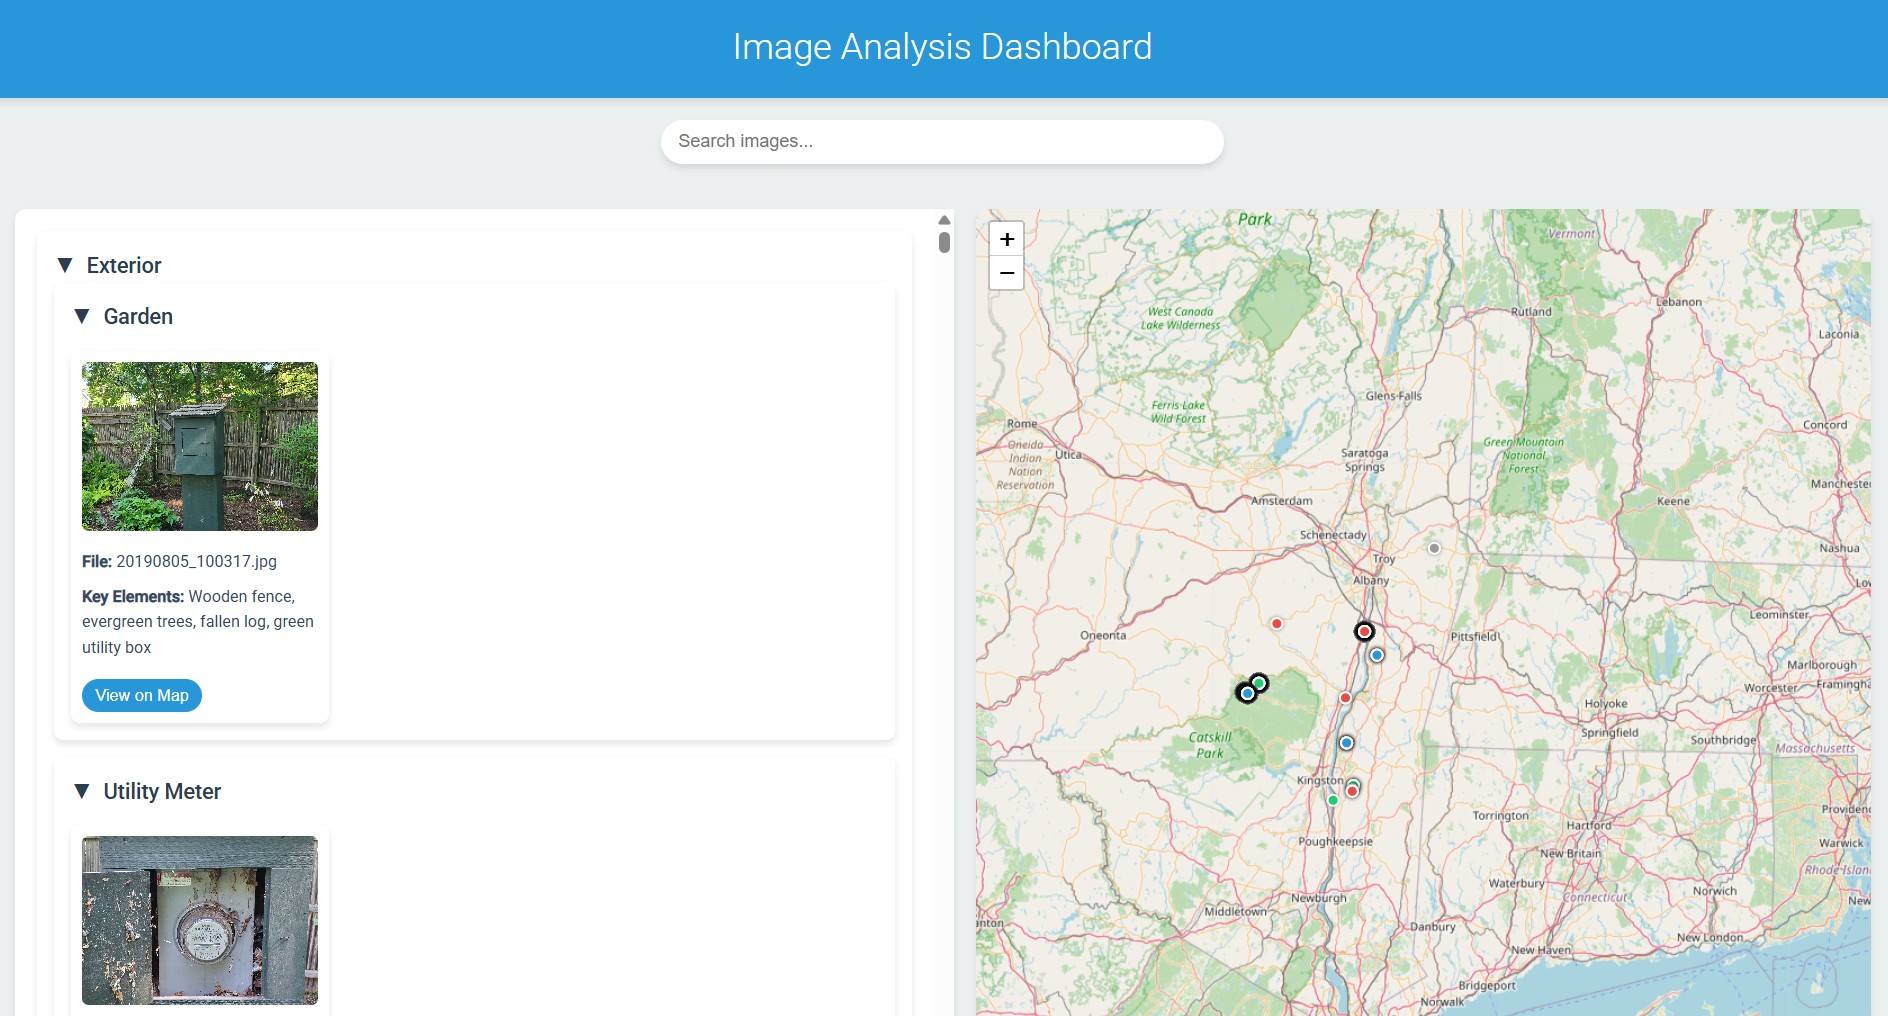
Task: Select the highlighted red marker near Albany
Action: coord(1366,631)
